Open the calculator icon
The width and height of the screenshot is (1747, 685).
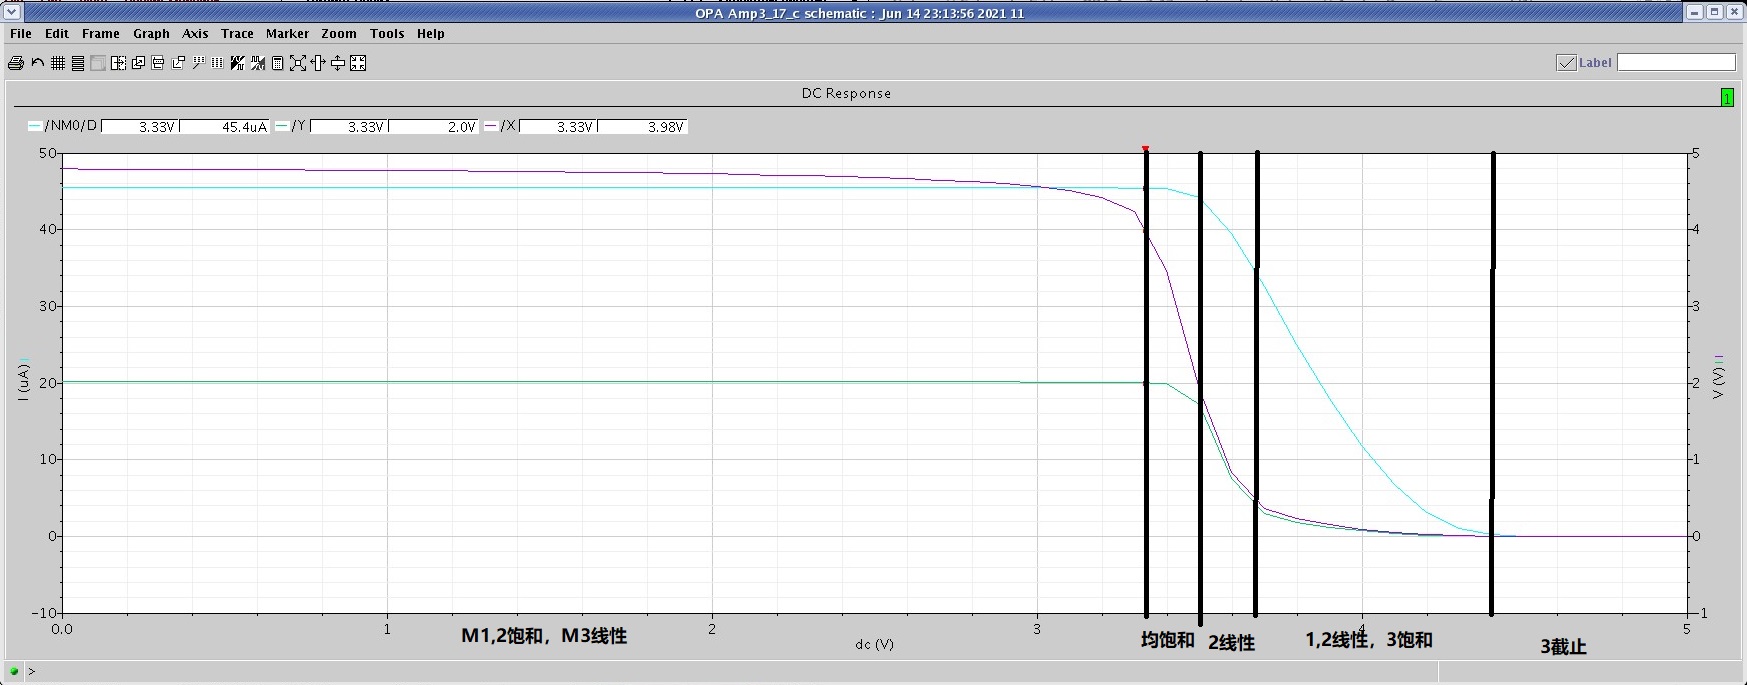pyautogui.click(x=278, y=63)
